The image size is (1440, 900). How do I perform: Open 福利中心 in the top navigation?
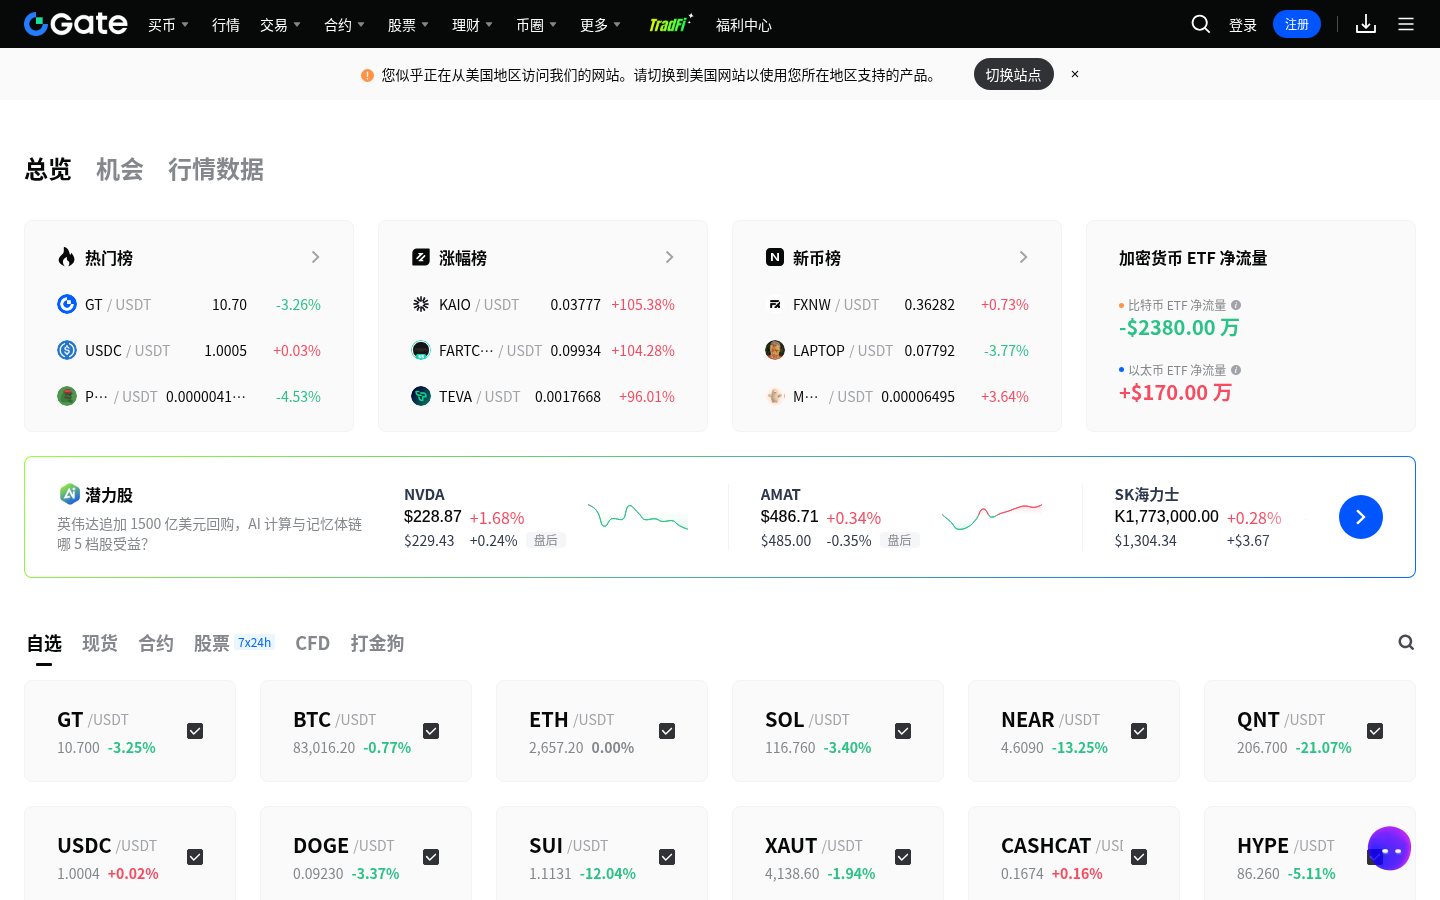click(744, 25)
